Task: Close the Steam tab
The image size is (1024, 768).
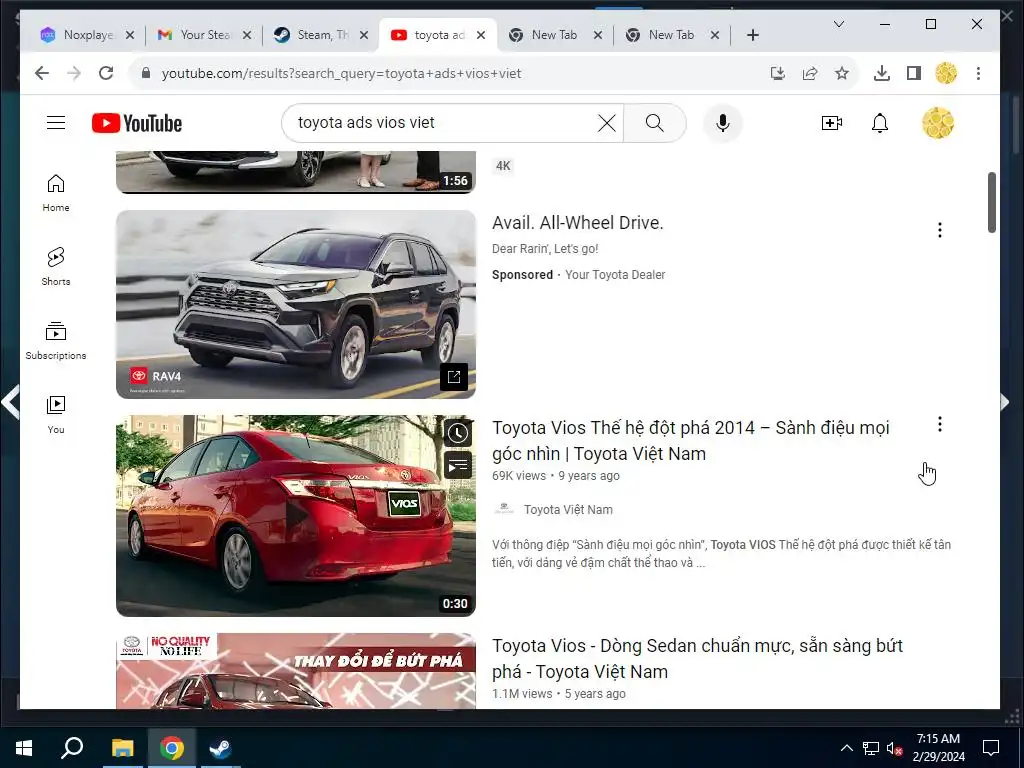Action: (364, 35)
